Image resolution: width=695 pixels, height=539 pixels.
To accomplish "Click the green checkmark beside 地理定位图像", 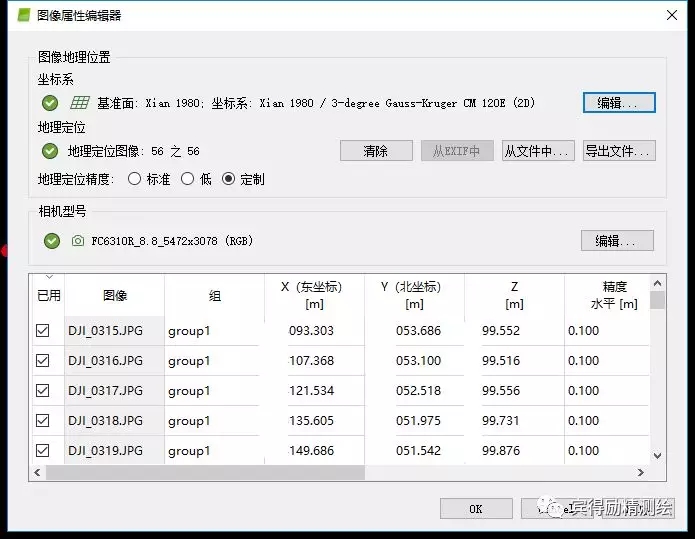I will [50, 151].
